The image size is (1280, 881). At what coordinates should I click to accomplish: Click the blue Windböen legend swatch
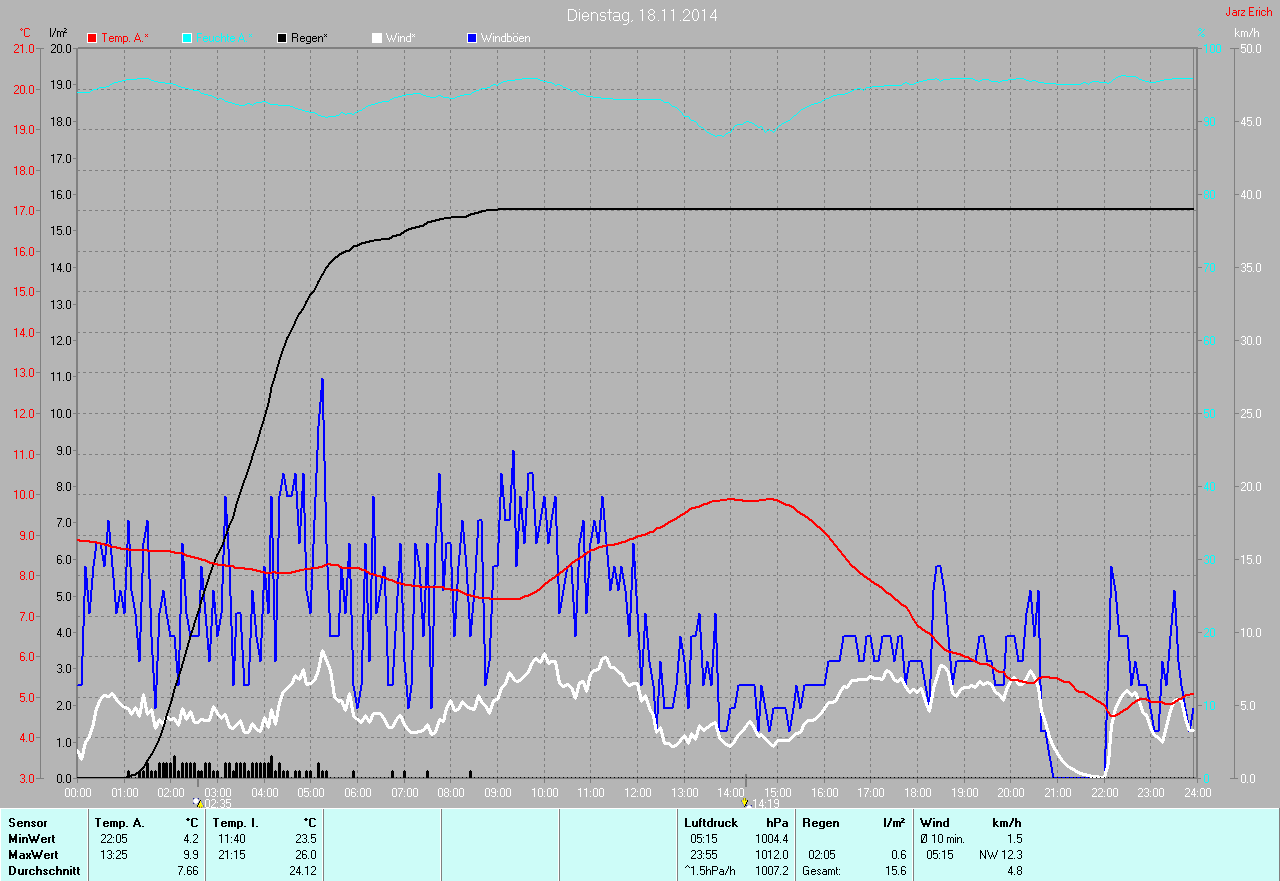(x=472, y=38)
